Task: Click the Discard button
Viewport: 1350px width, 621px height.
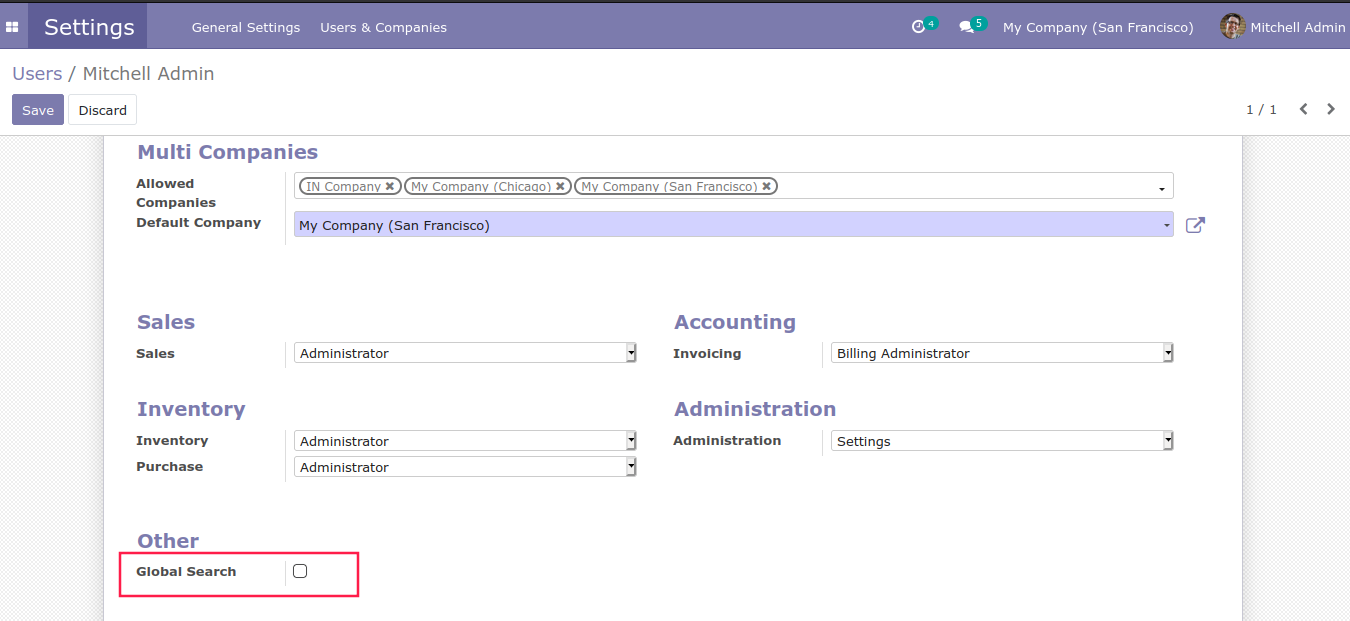Action: [102, 110]
